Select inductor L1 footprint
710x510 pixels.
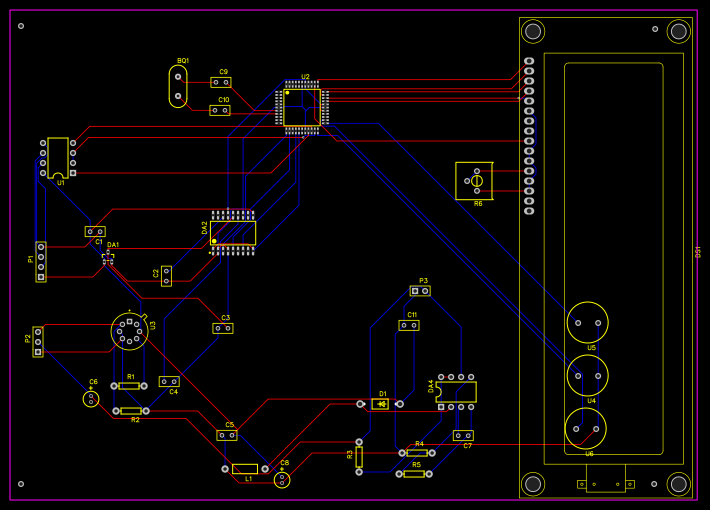(x=245, y=469)
